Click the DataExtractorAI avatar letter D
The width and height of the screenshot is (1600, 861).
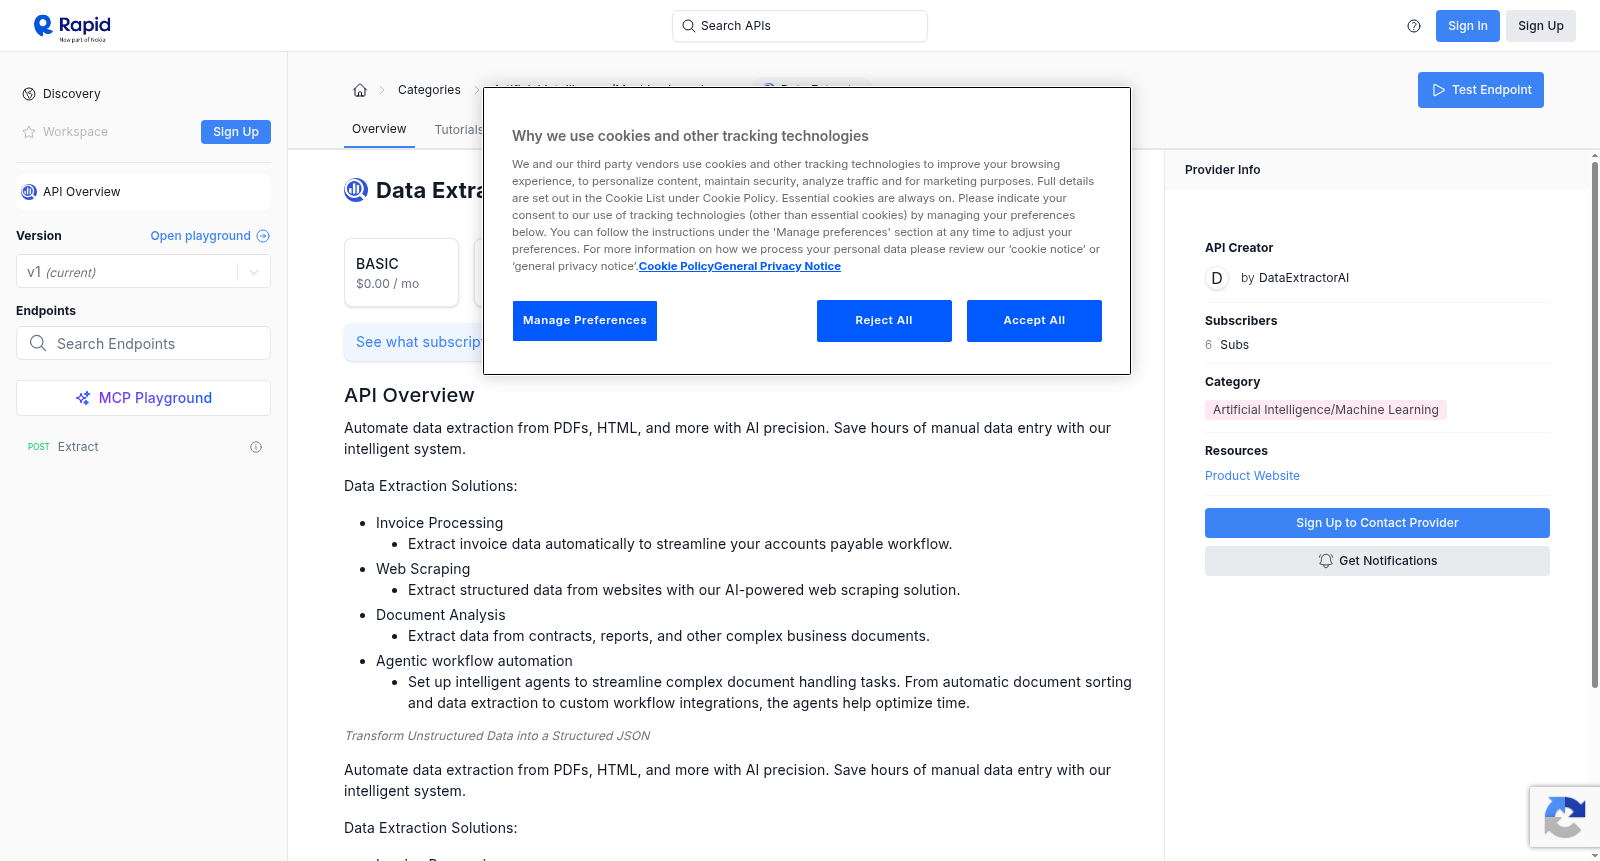[1217, 278]
